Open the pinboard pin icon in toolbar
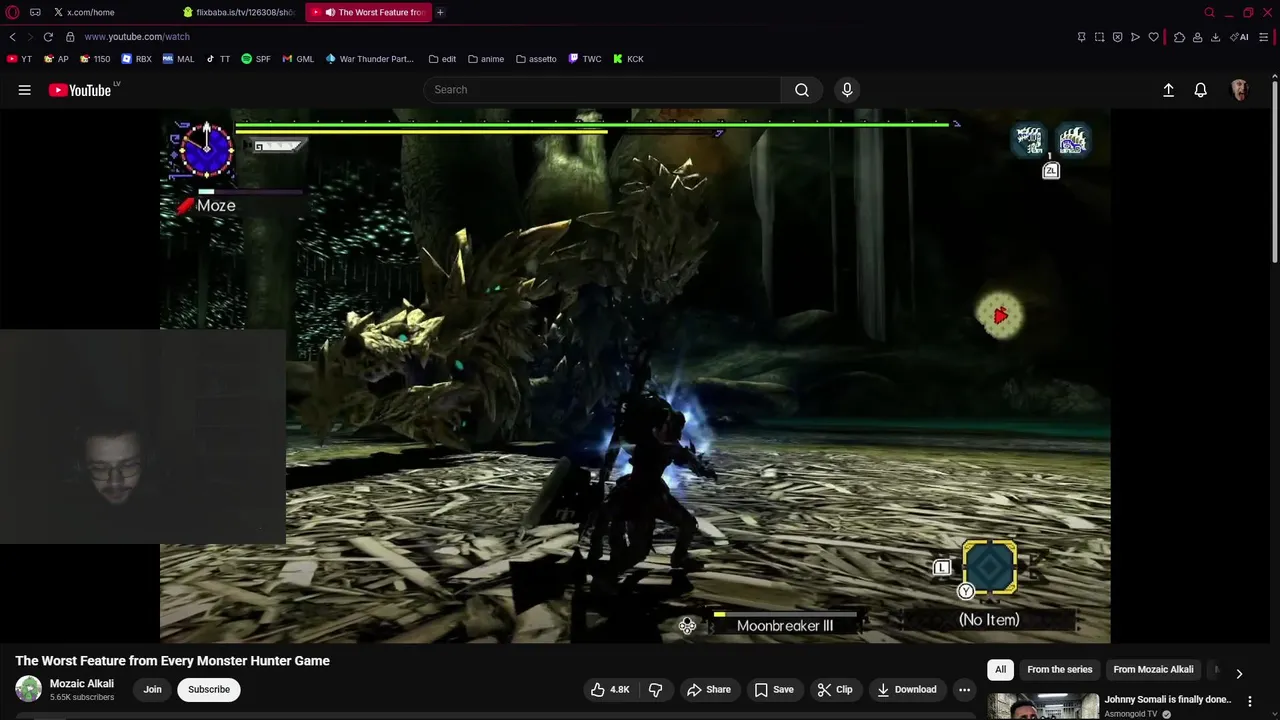1280x720 pixels. [1081, 37]
